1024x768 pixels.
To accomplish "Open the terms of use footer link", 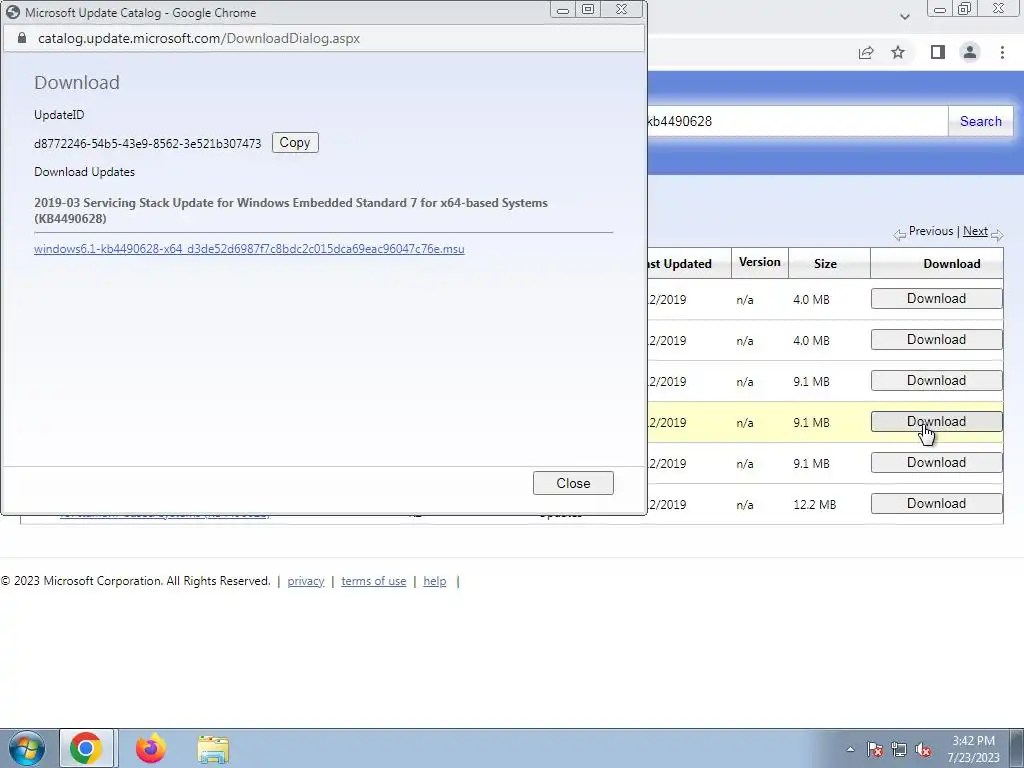I will click(x=374, y=581).
